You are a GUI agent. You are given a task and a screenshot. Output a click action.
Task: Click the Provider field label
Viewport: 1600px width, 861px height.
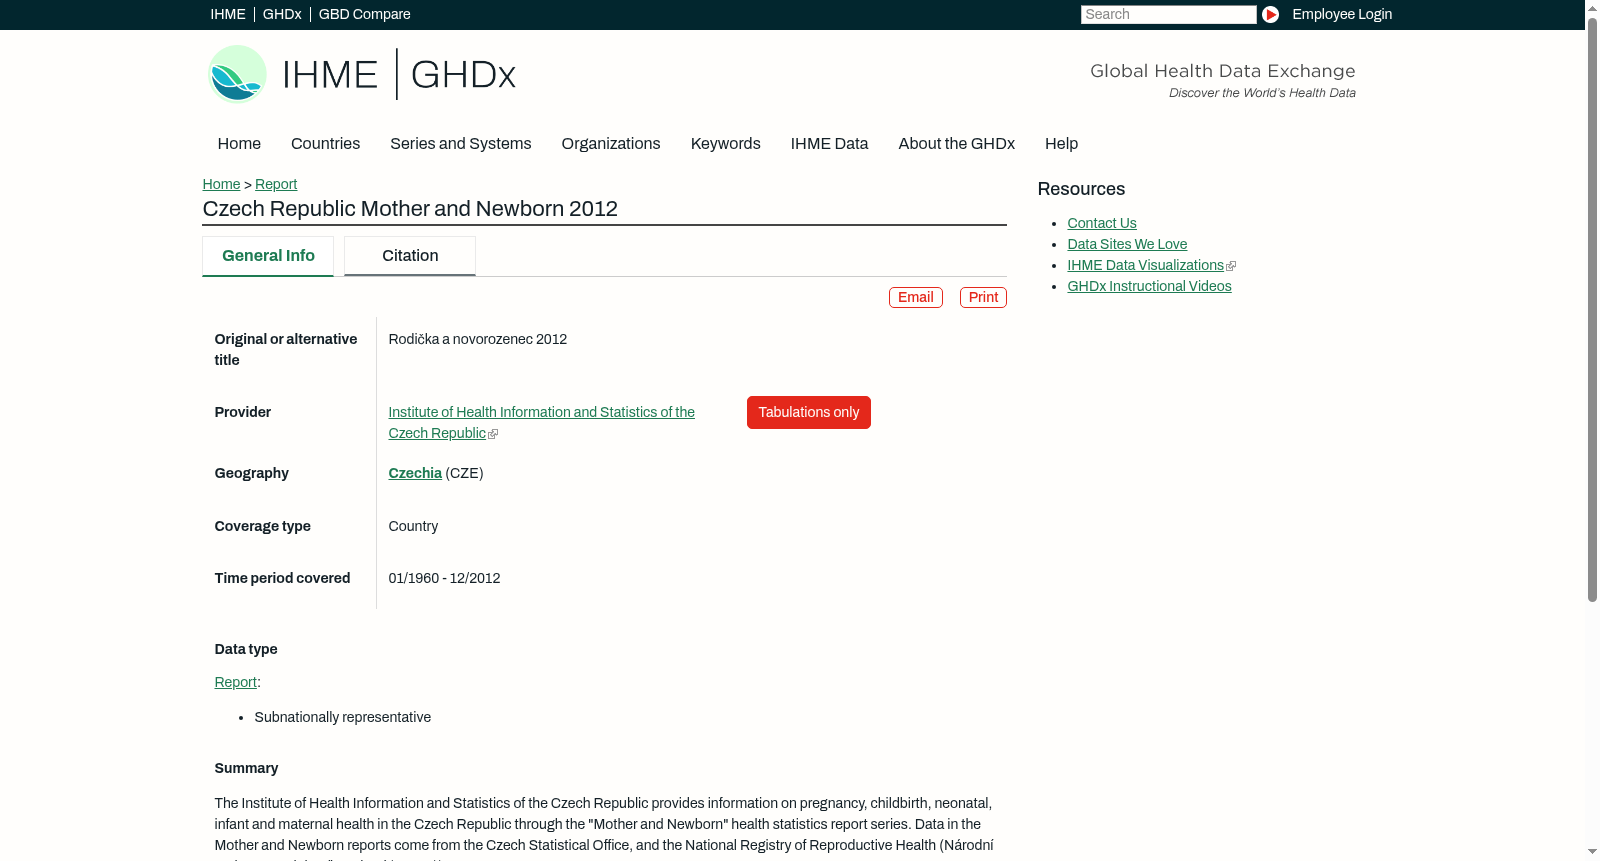coord(243,412)
